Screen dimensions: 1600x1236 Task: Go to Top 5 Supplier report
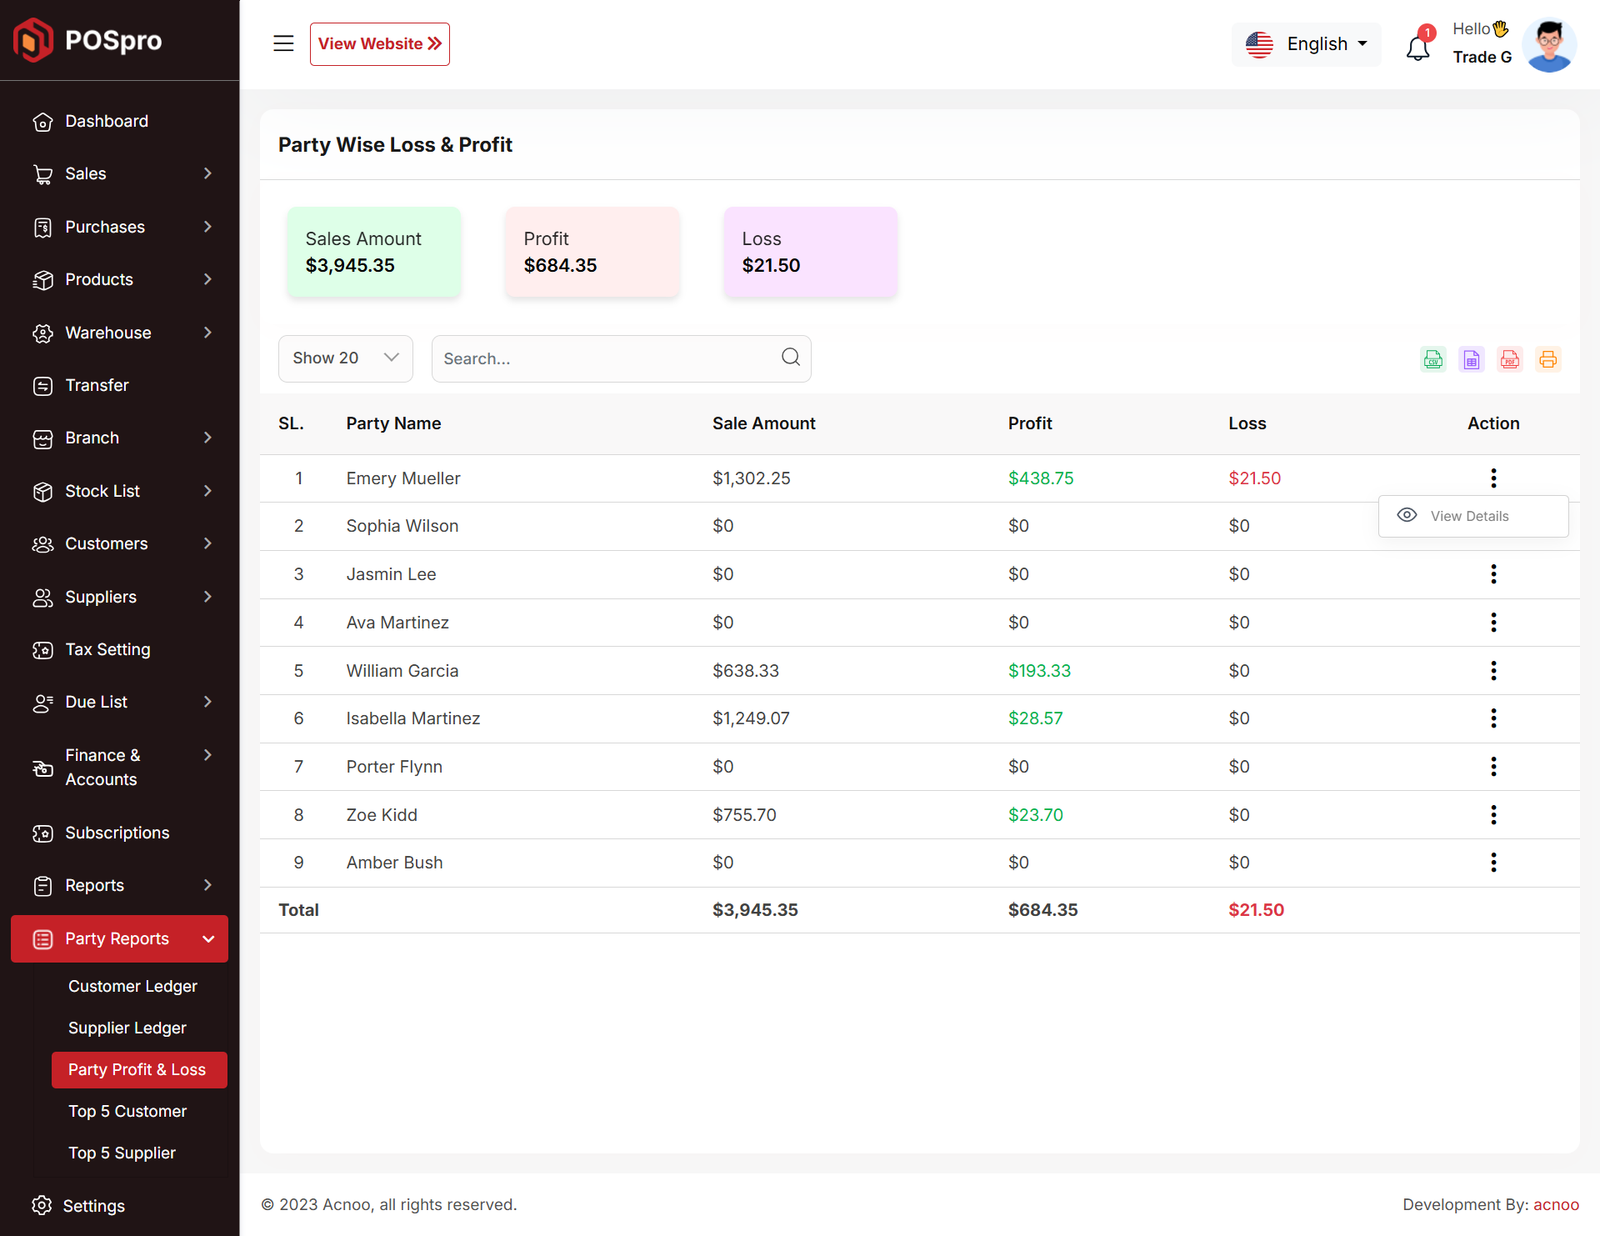(122, 1153)
